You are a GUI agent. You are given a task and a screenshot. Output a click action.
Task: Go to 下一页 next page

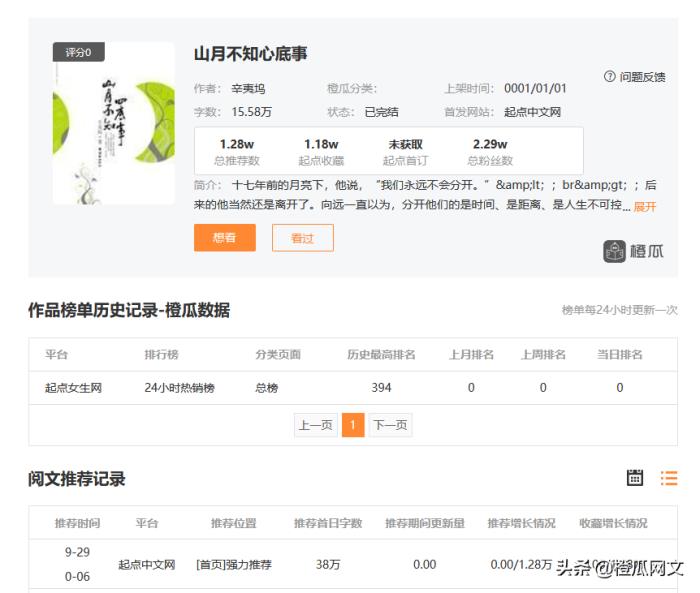[390, 425]
